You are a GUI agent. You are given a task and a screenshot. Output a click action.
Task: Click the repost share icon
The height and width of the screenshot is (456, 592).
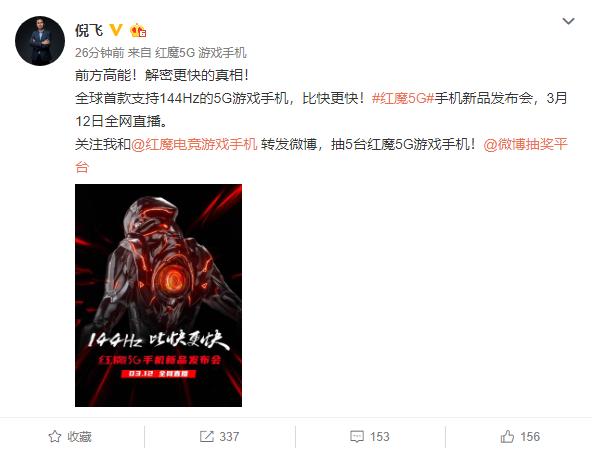click(x=207, y=437)
